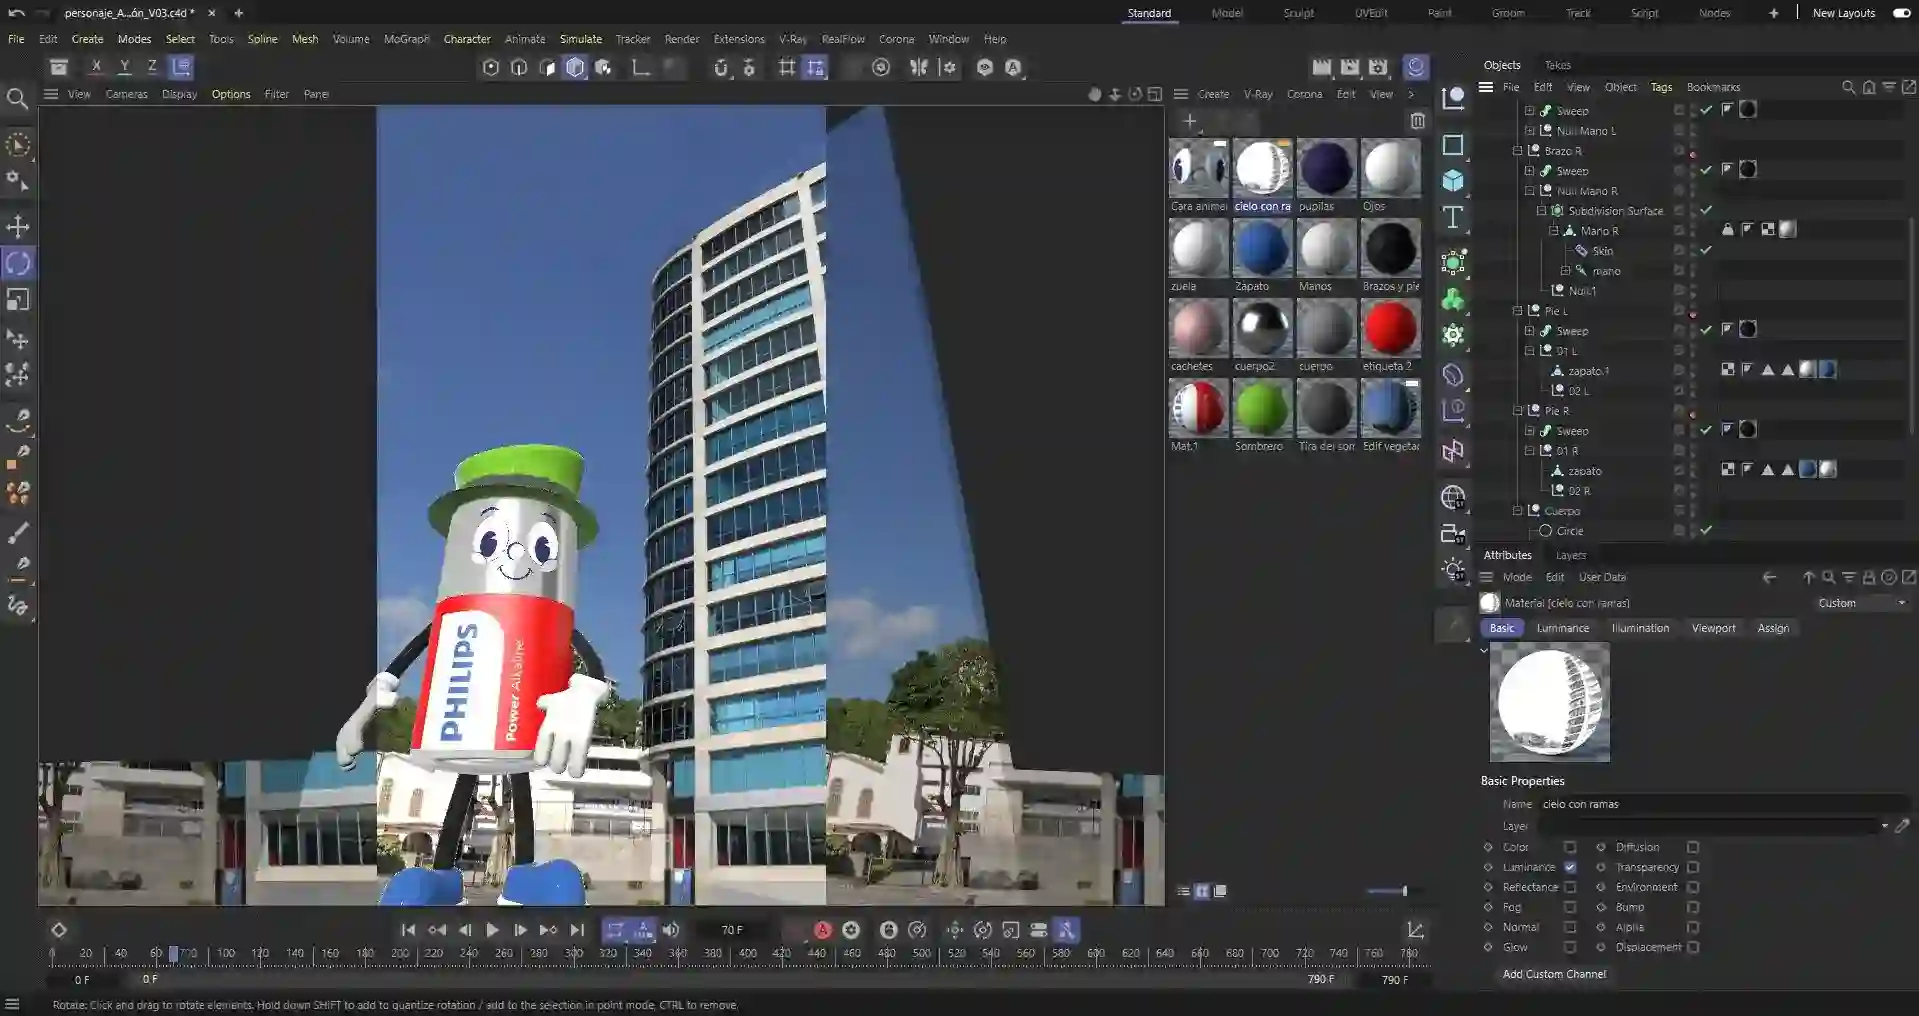Image resolution: width=1919 pixels, height=1016 pixels.
Task: Click the Undo arrow in the title bar
Action: 16,13
